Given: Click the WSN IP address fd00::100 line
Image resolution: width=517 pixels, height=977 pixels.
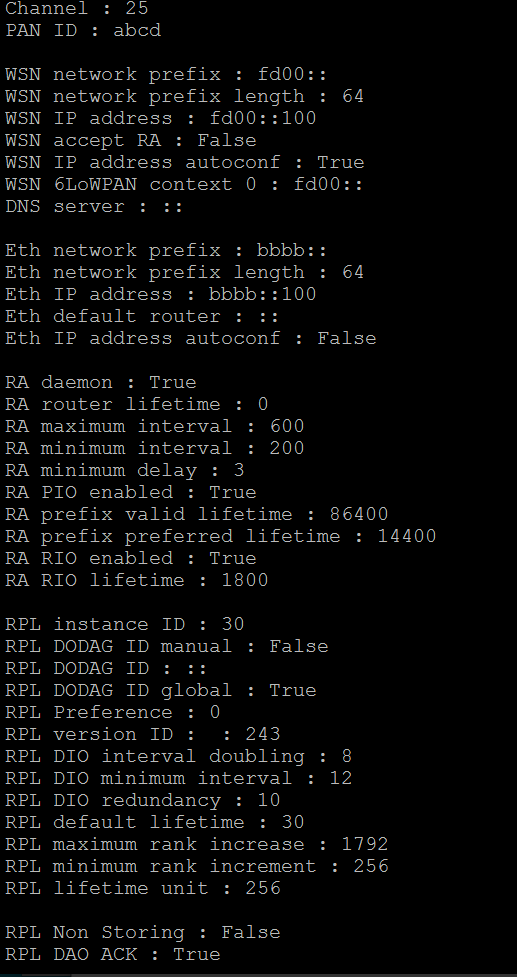Looking at the screenshot, I should 161,118.
